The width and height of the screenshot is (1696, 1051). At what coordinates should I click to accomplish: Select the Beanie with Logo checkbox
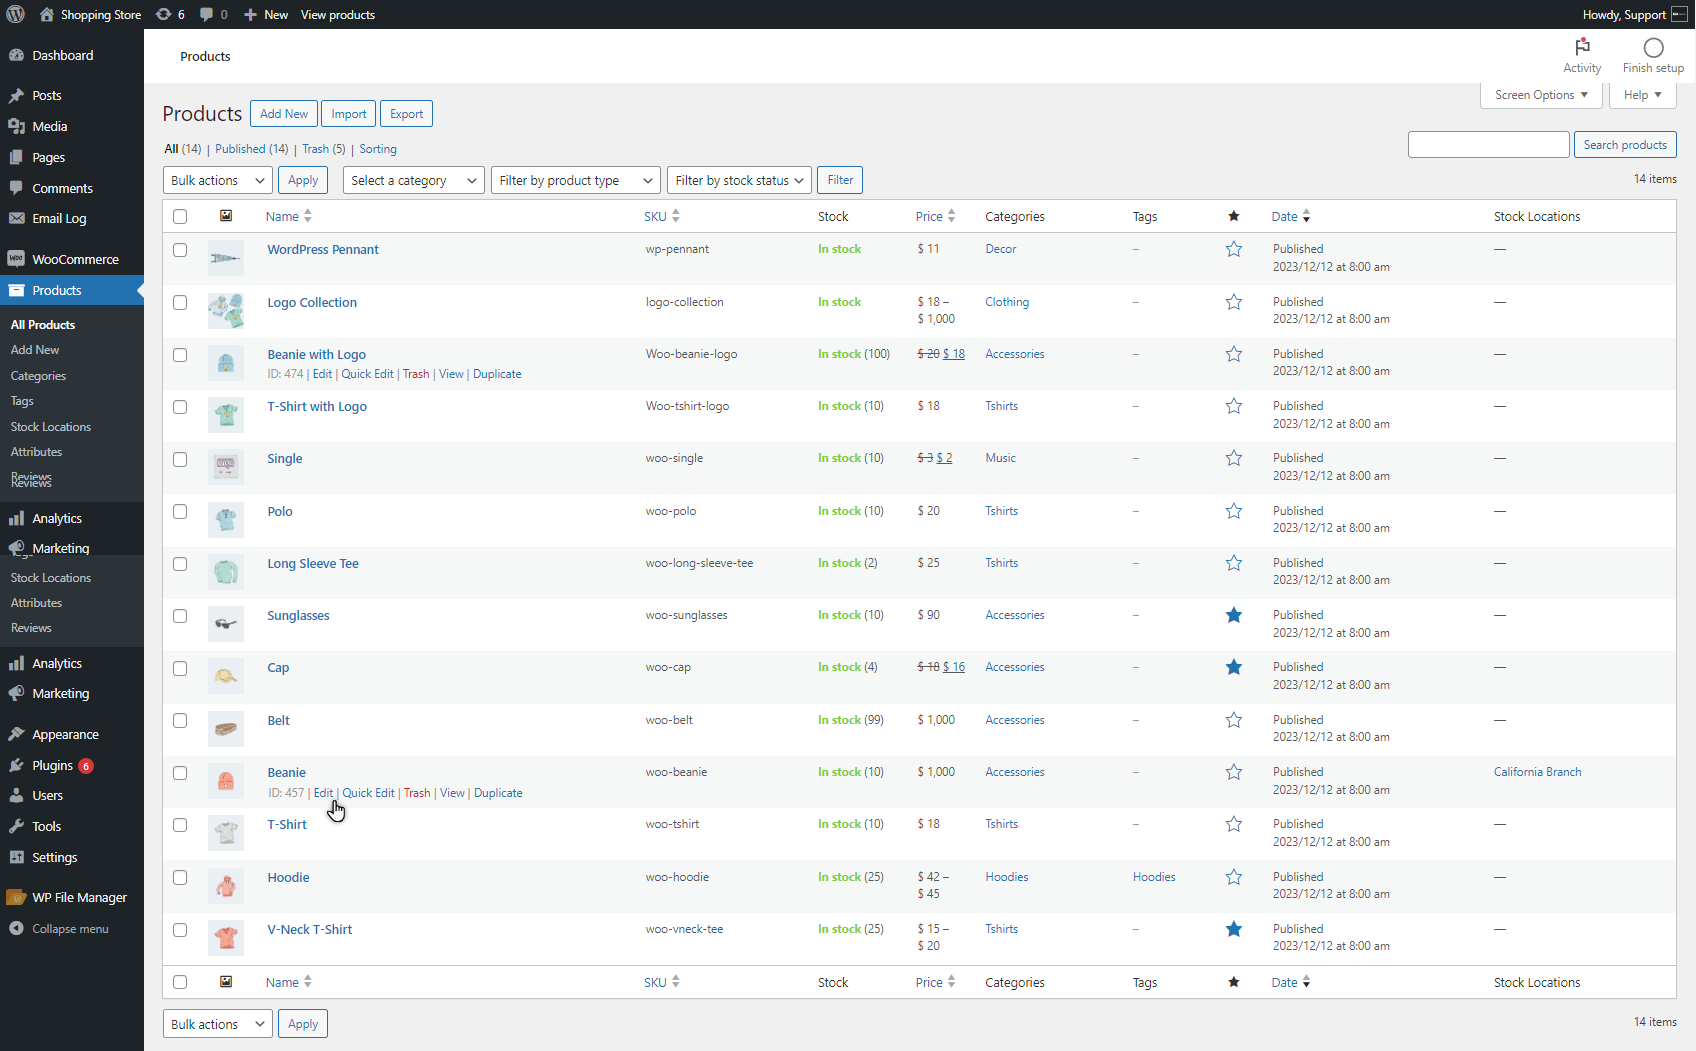click(x=180, y=355)
